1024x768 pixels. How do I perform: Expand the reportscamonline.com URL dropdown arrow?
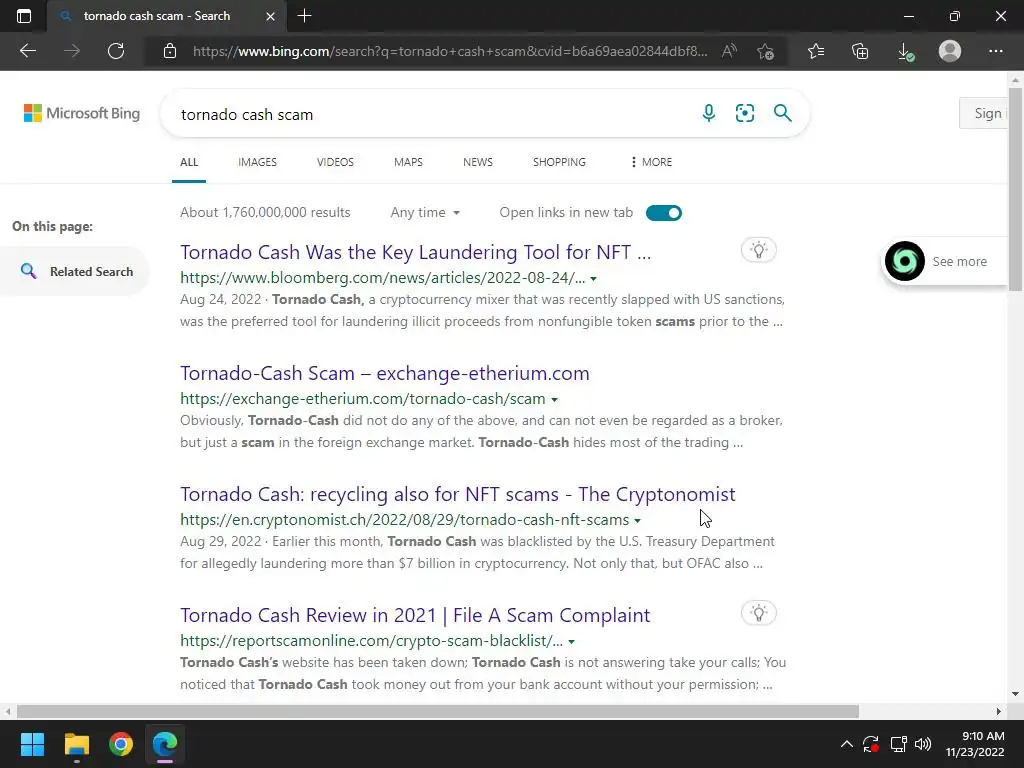tap(571, 642)
